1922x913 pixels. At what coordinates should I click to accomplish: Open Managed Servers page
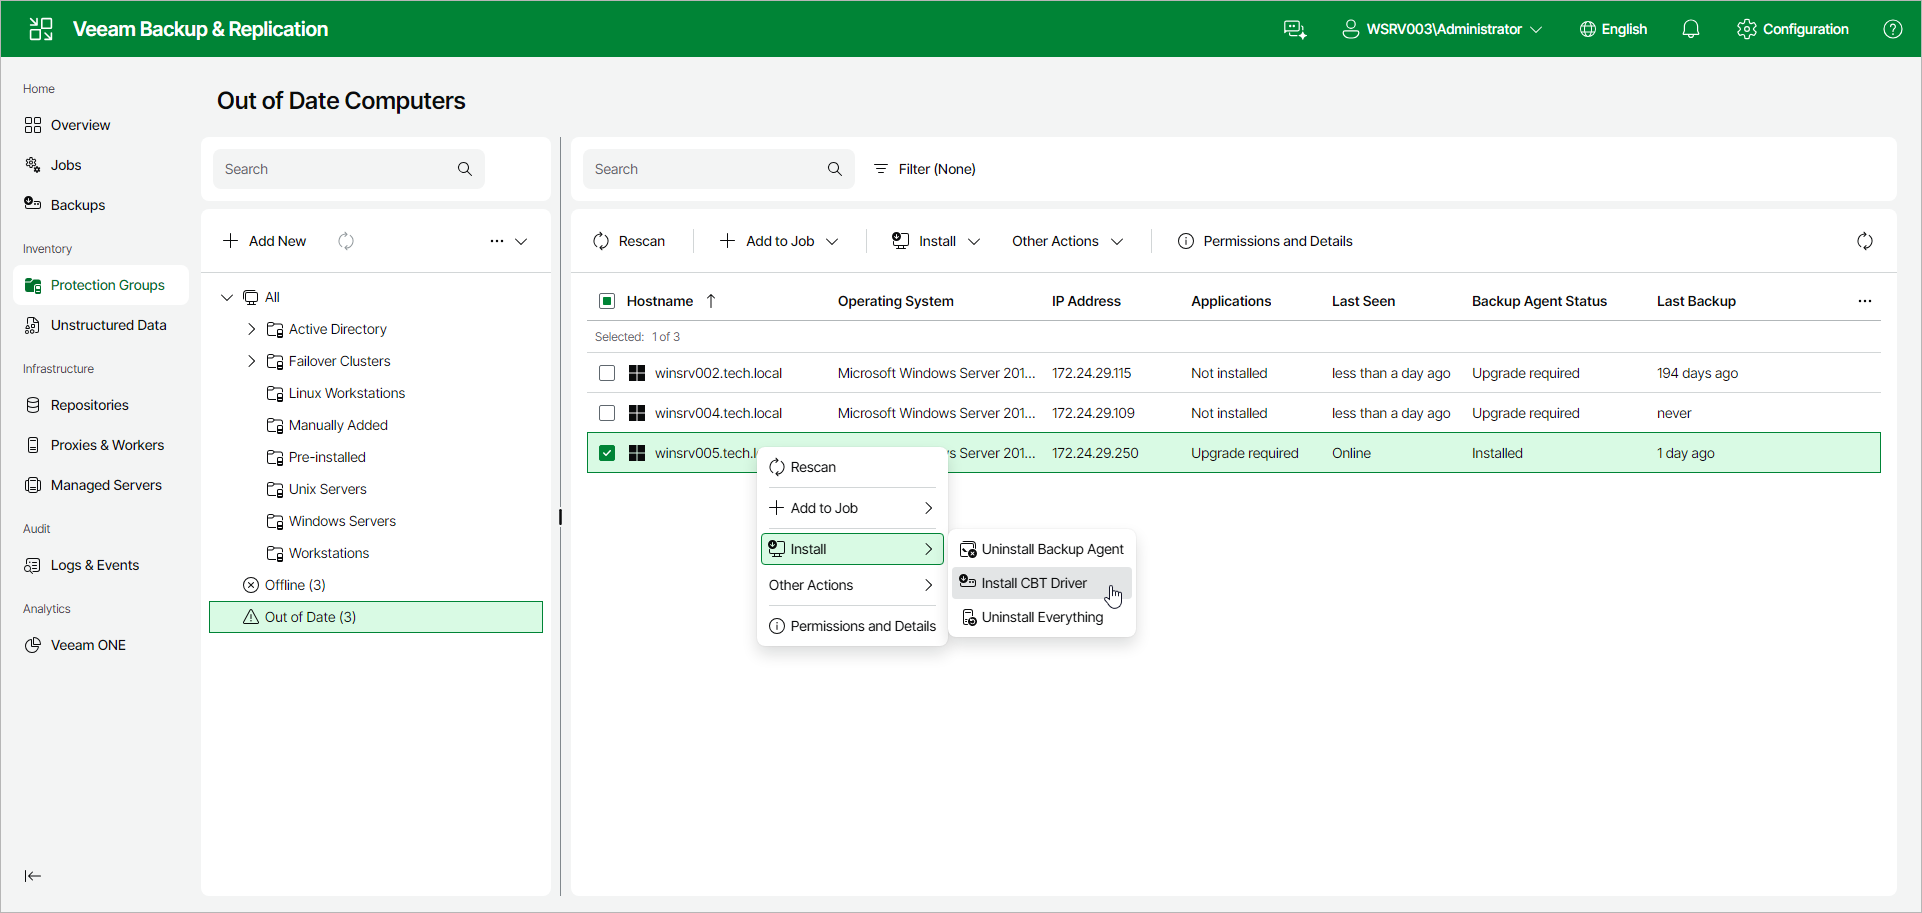(101, 485)
